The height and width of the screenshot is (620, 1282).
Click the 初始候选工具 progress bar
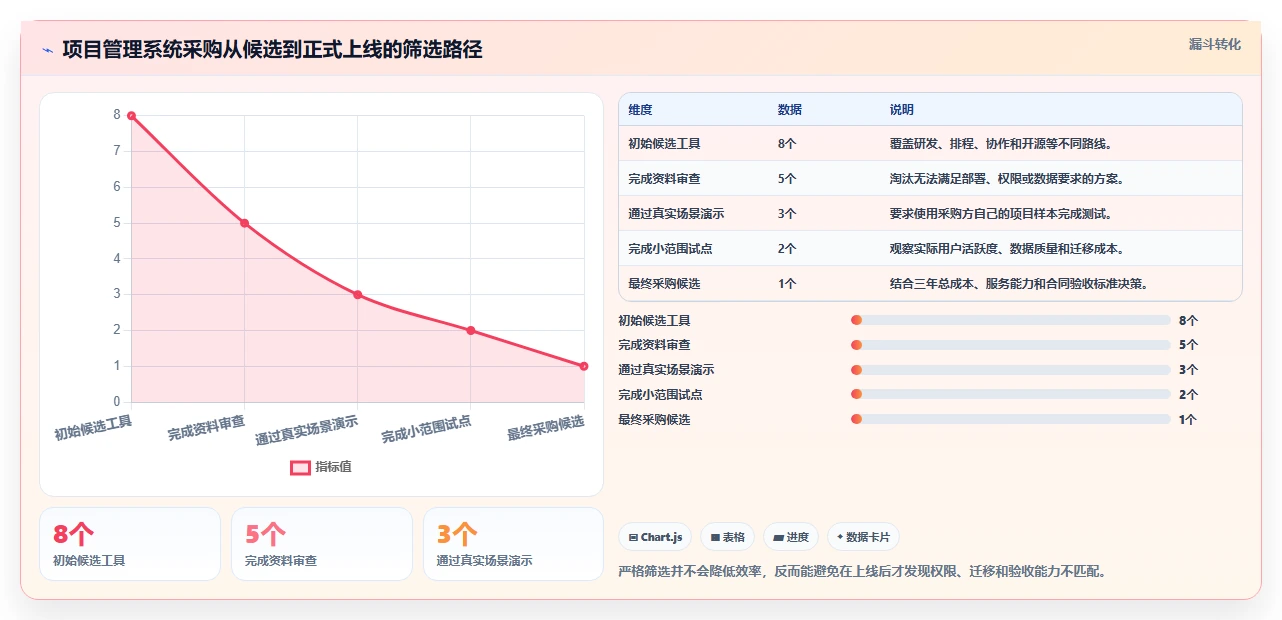coord(1010,321)
